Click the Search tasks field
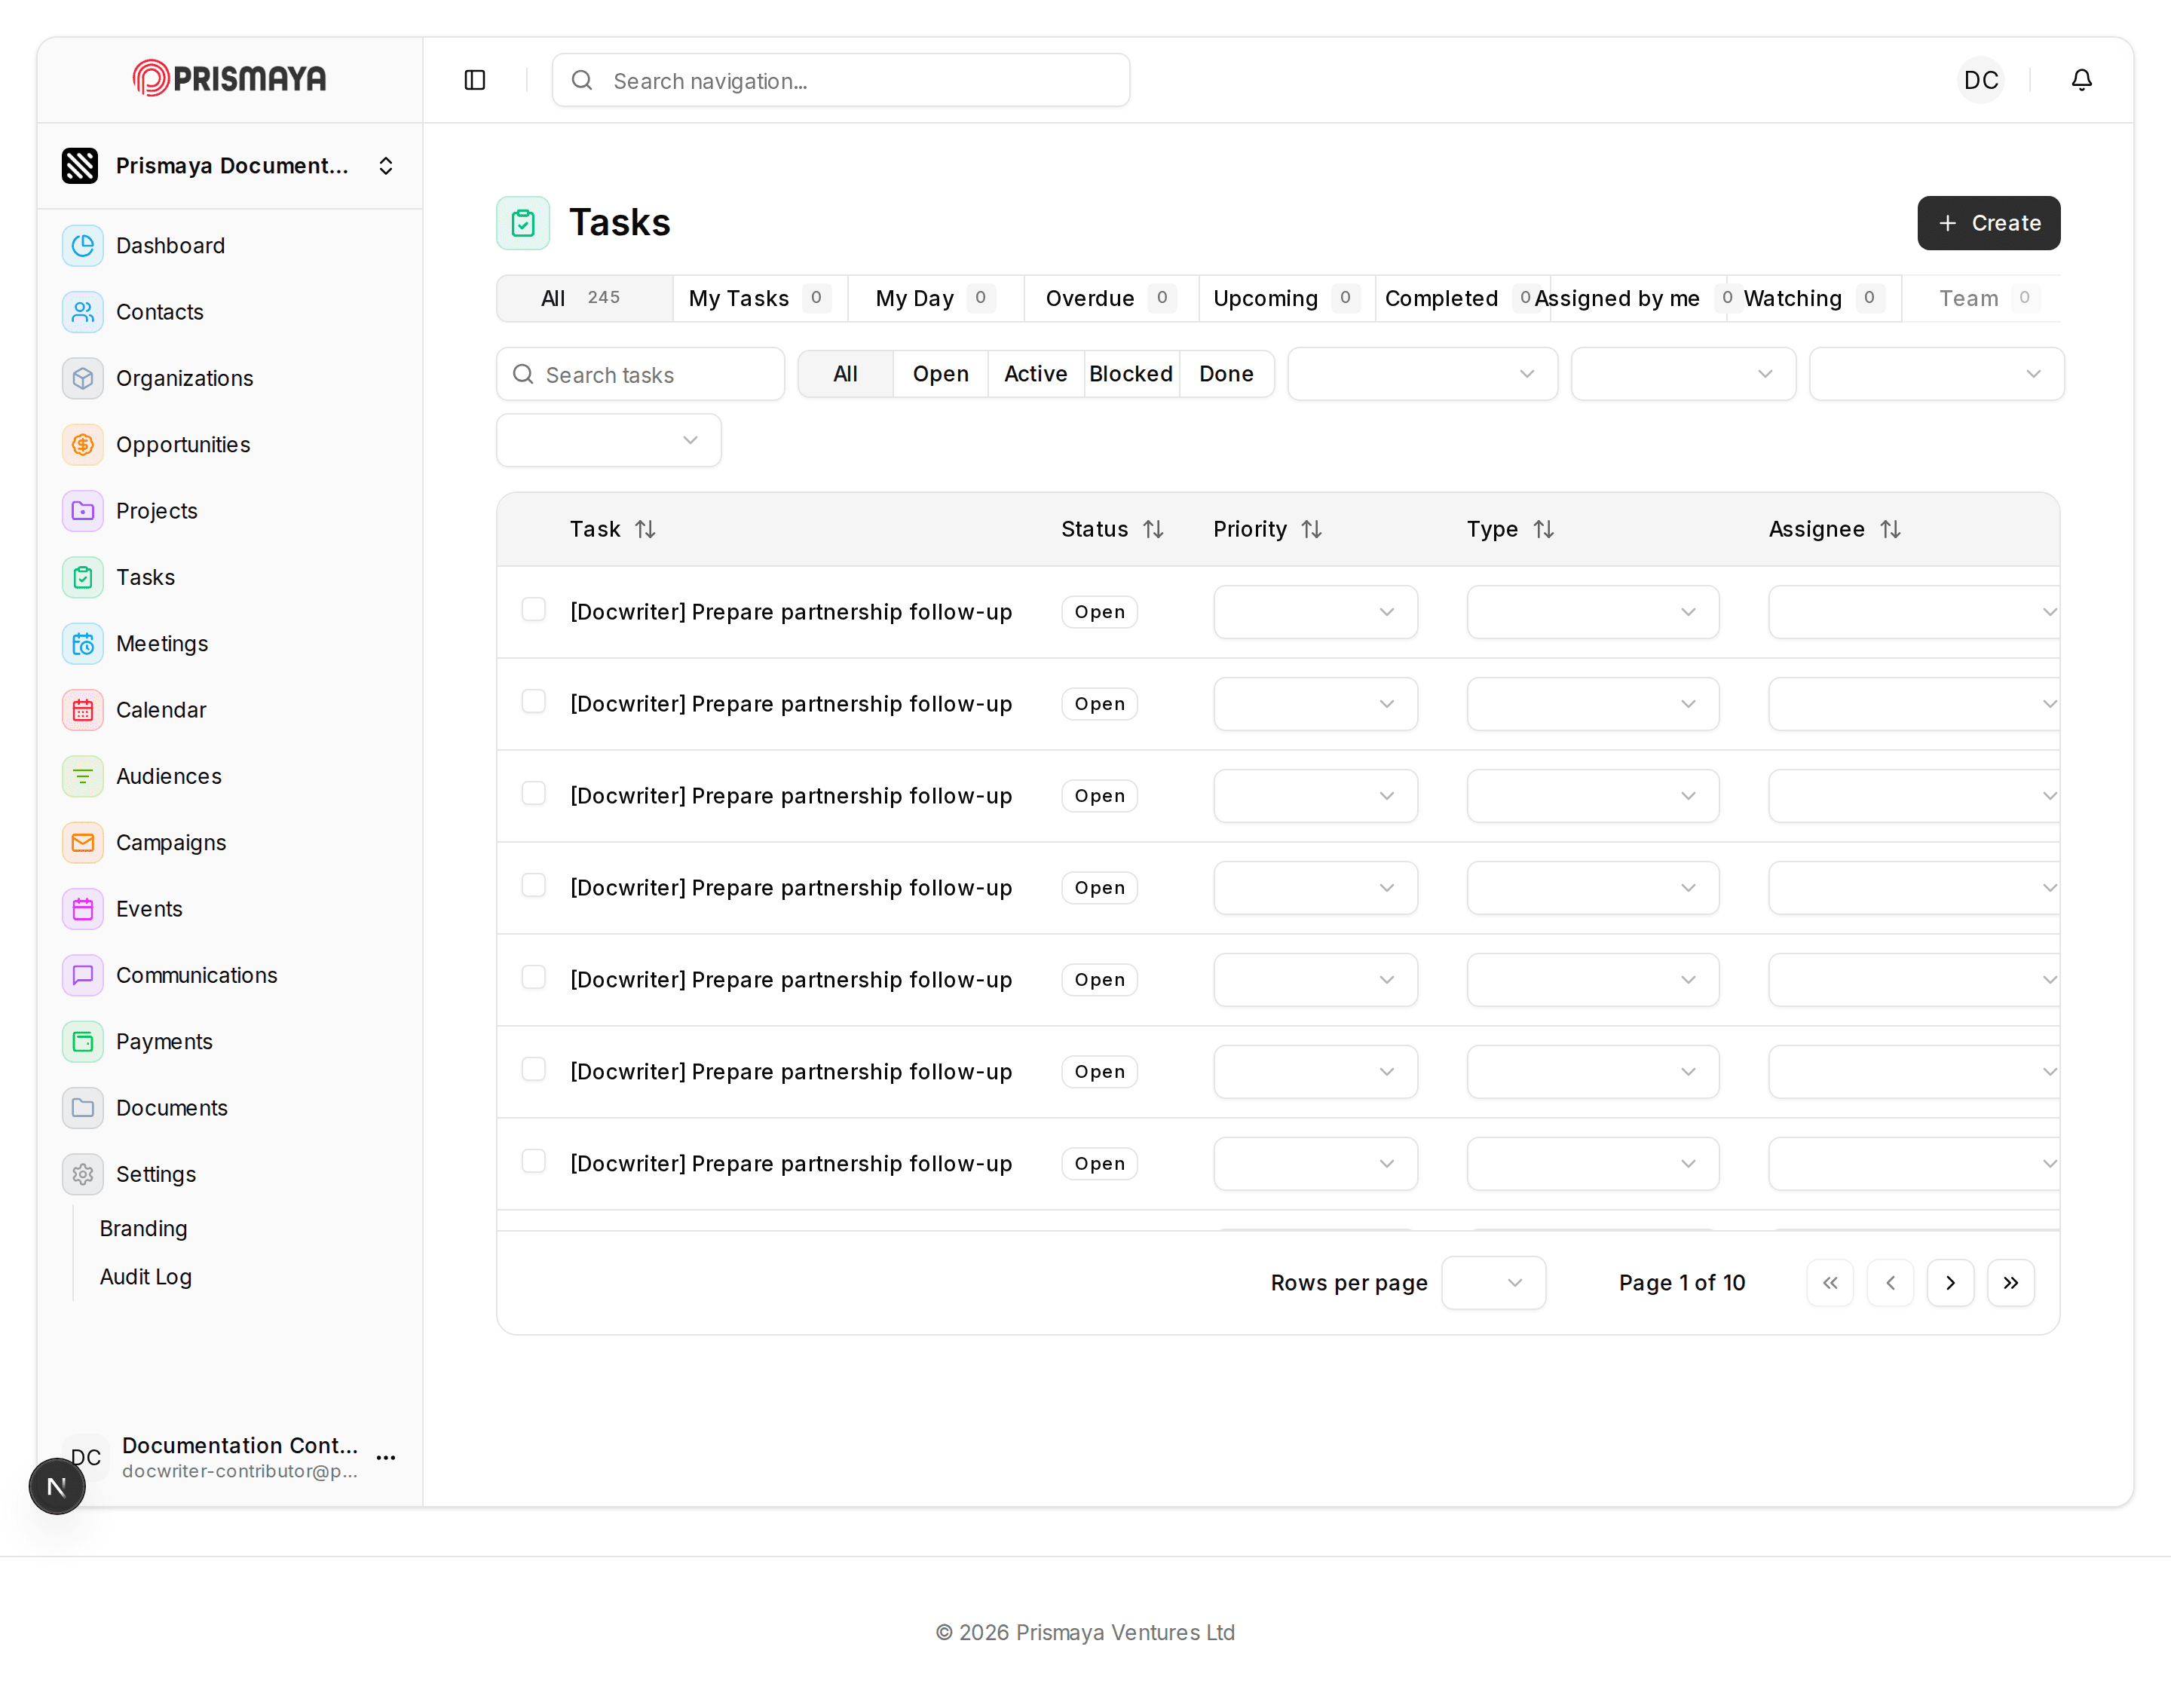Image resolution: width=2171 pixels, height=1708 pixels. pyautogui.click(x=640, y=374)
